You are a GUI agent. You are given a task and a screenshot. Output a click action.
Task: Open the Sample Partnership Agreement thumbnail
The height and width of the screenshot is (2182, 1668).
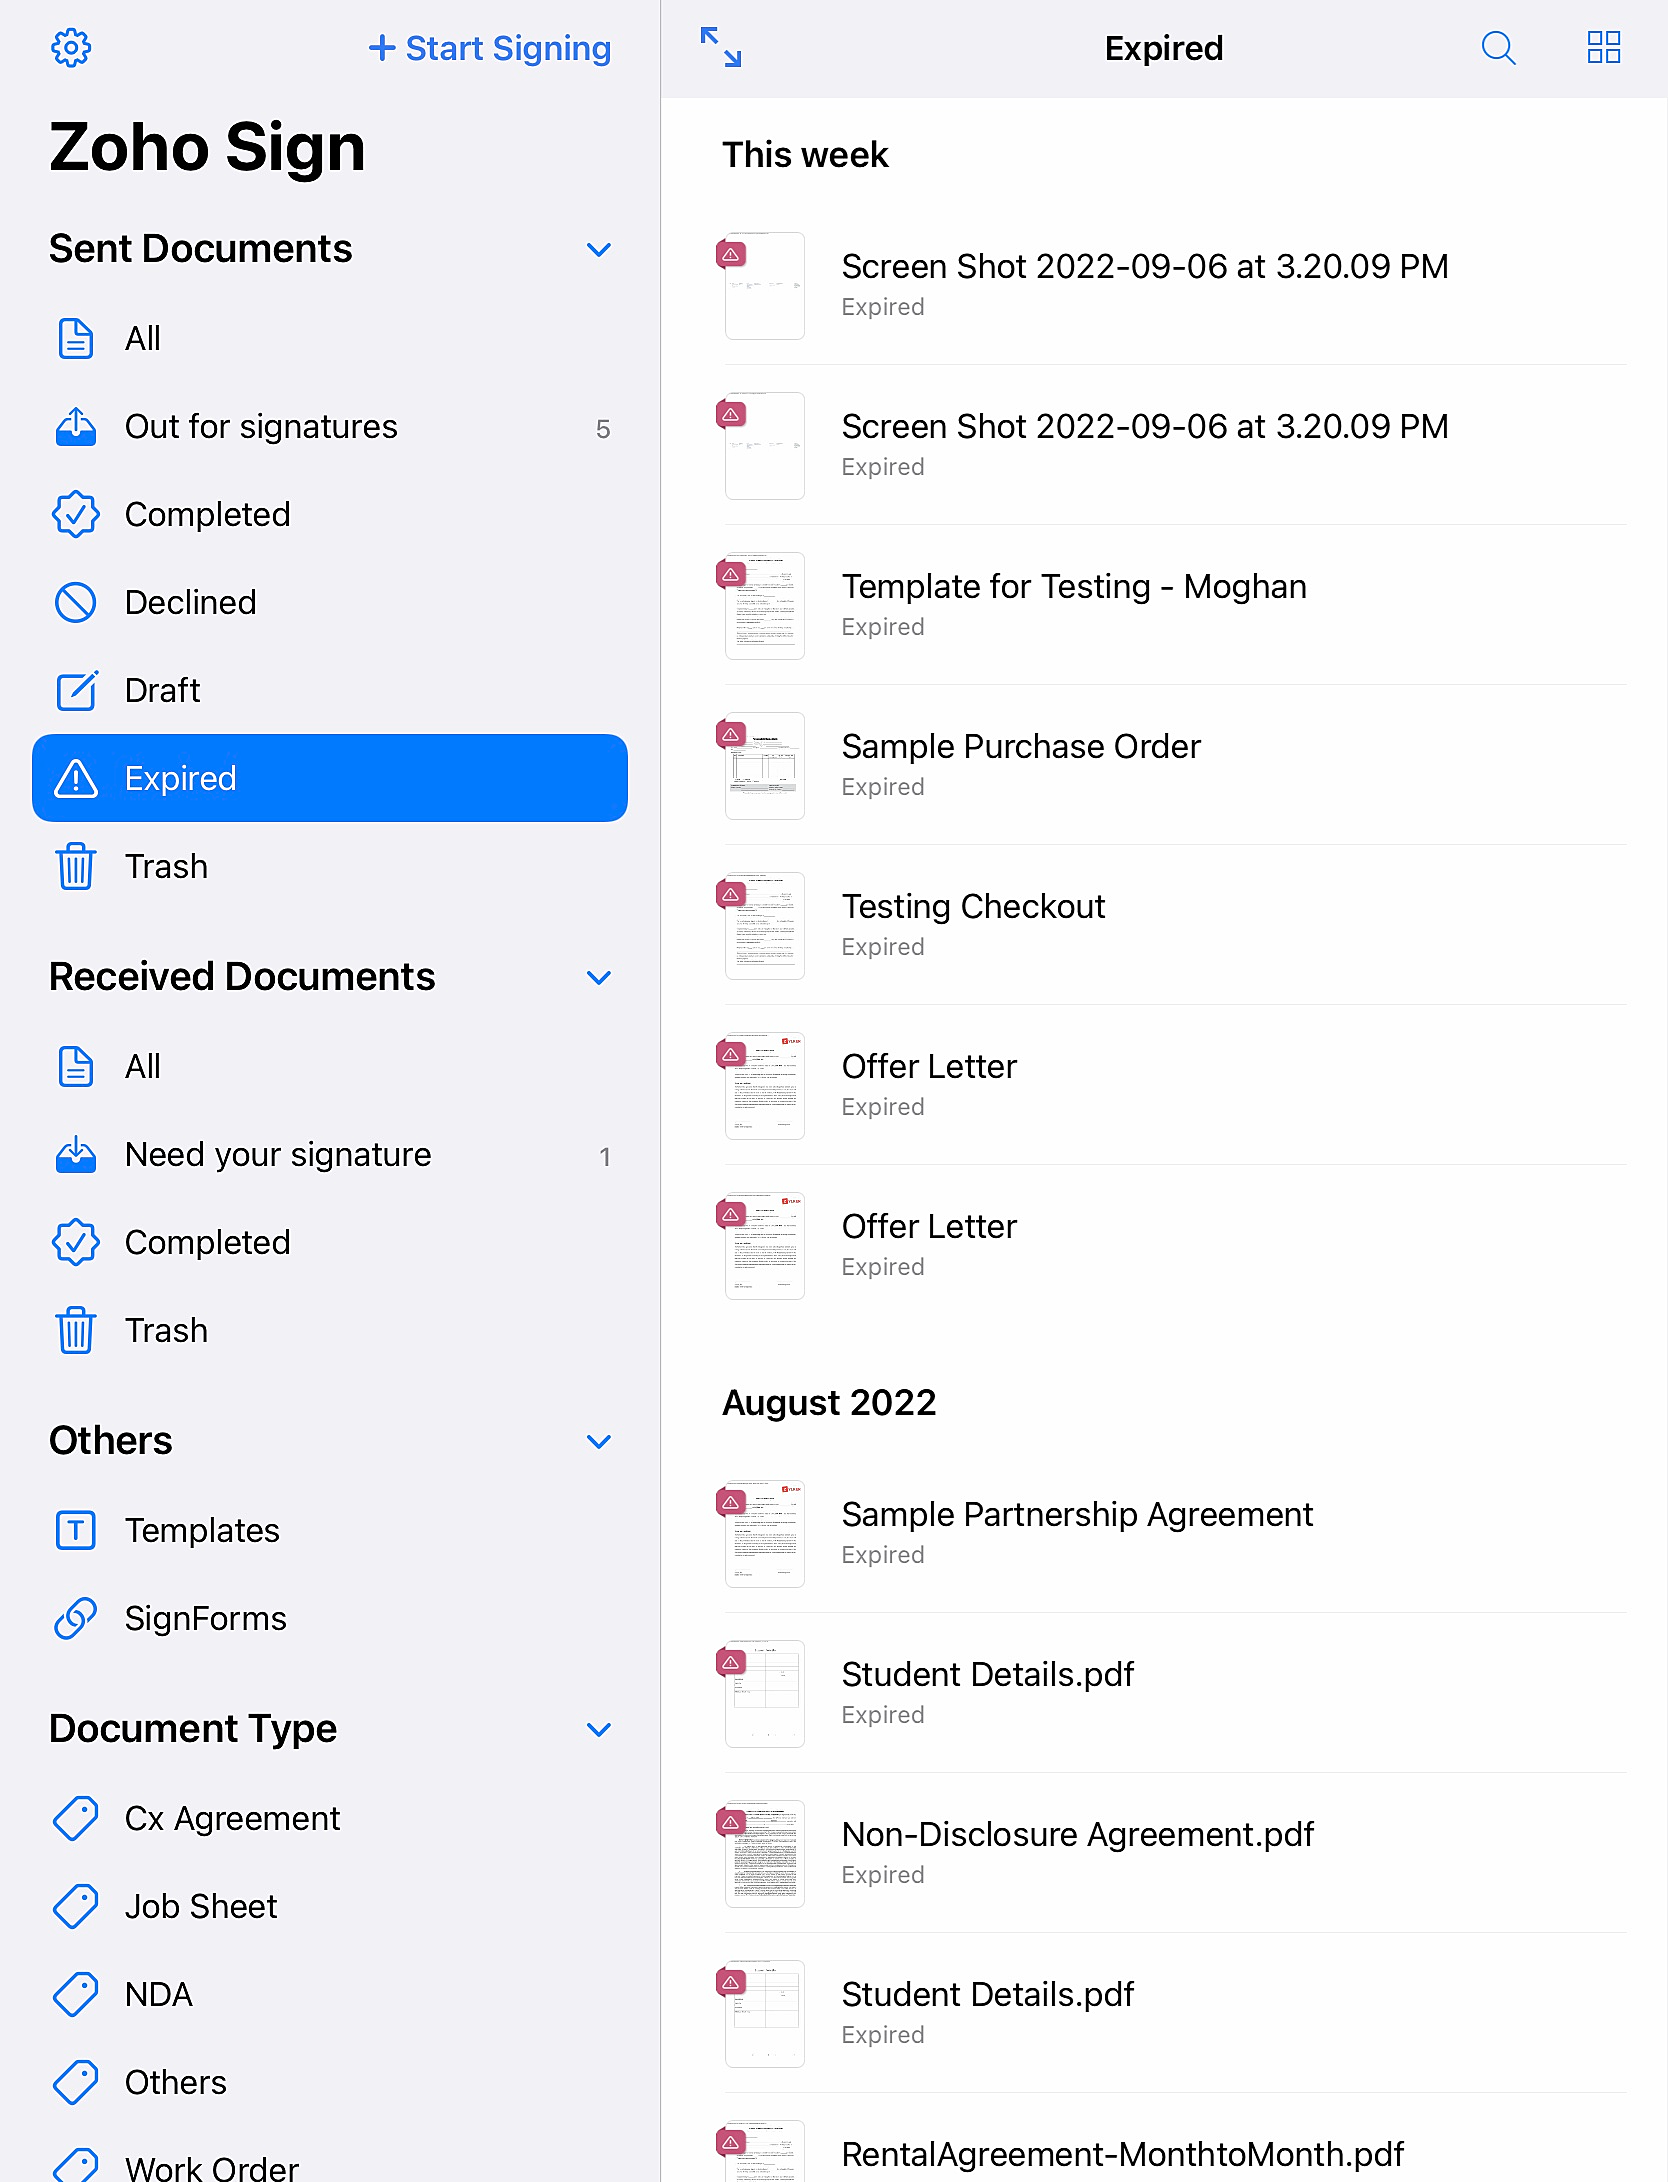click(765, 1534)
